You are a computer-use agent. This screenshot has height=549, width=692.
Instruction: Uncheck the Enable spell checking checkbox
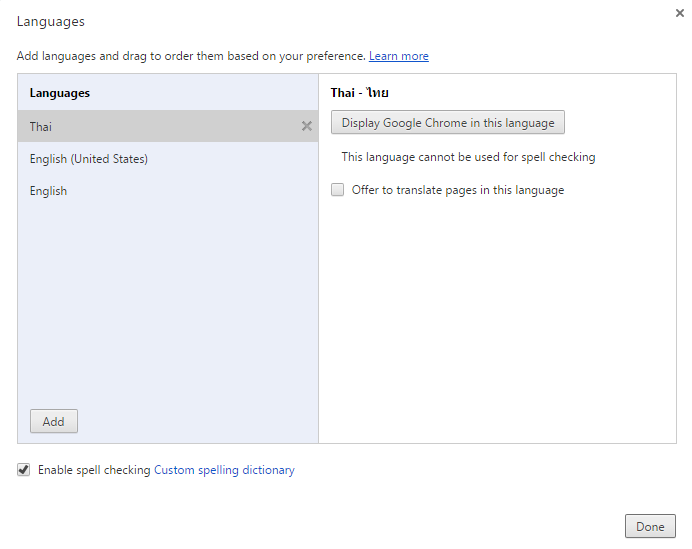click(x=24, y=470)
